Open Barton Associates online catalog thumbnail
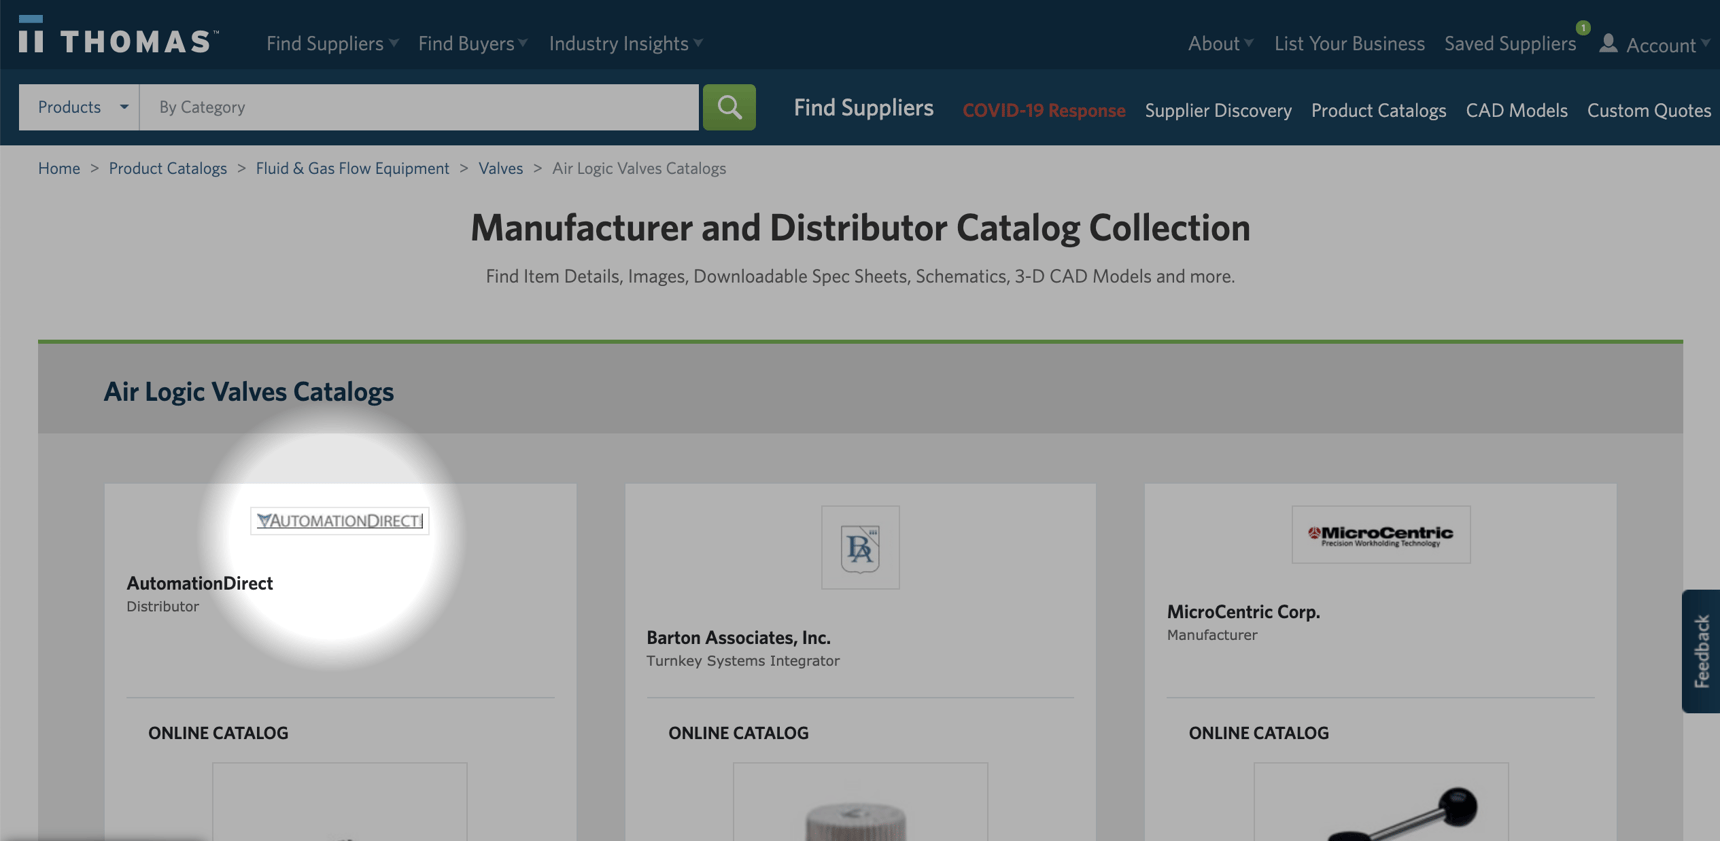 (860, 802)
